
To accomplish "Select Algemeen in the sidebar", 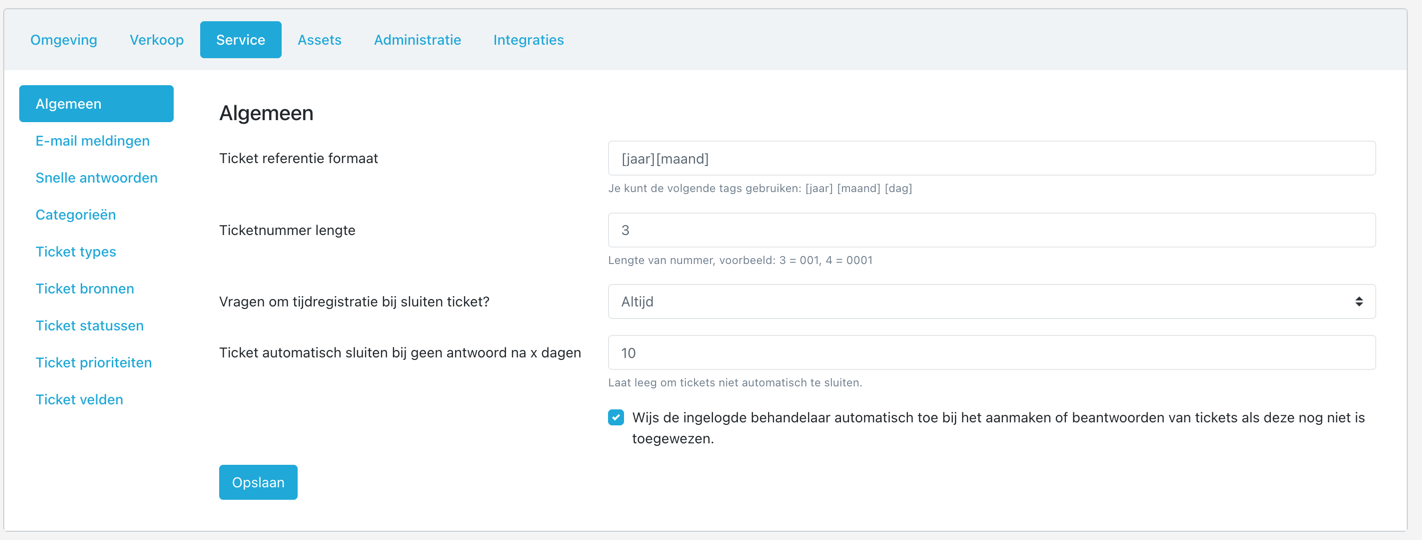I will [96, 104].
